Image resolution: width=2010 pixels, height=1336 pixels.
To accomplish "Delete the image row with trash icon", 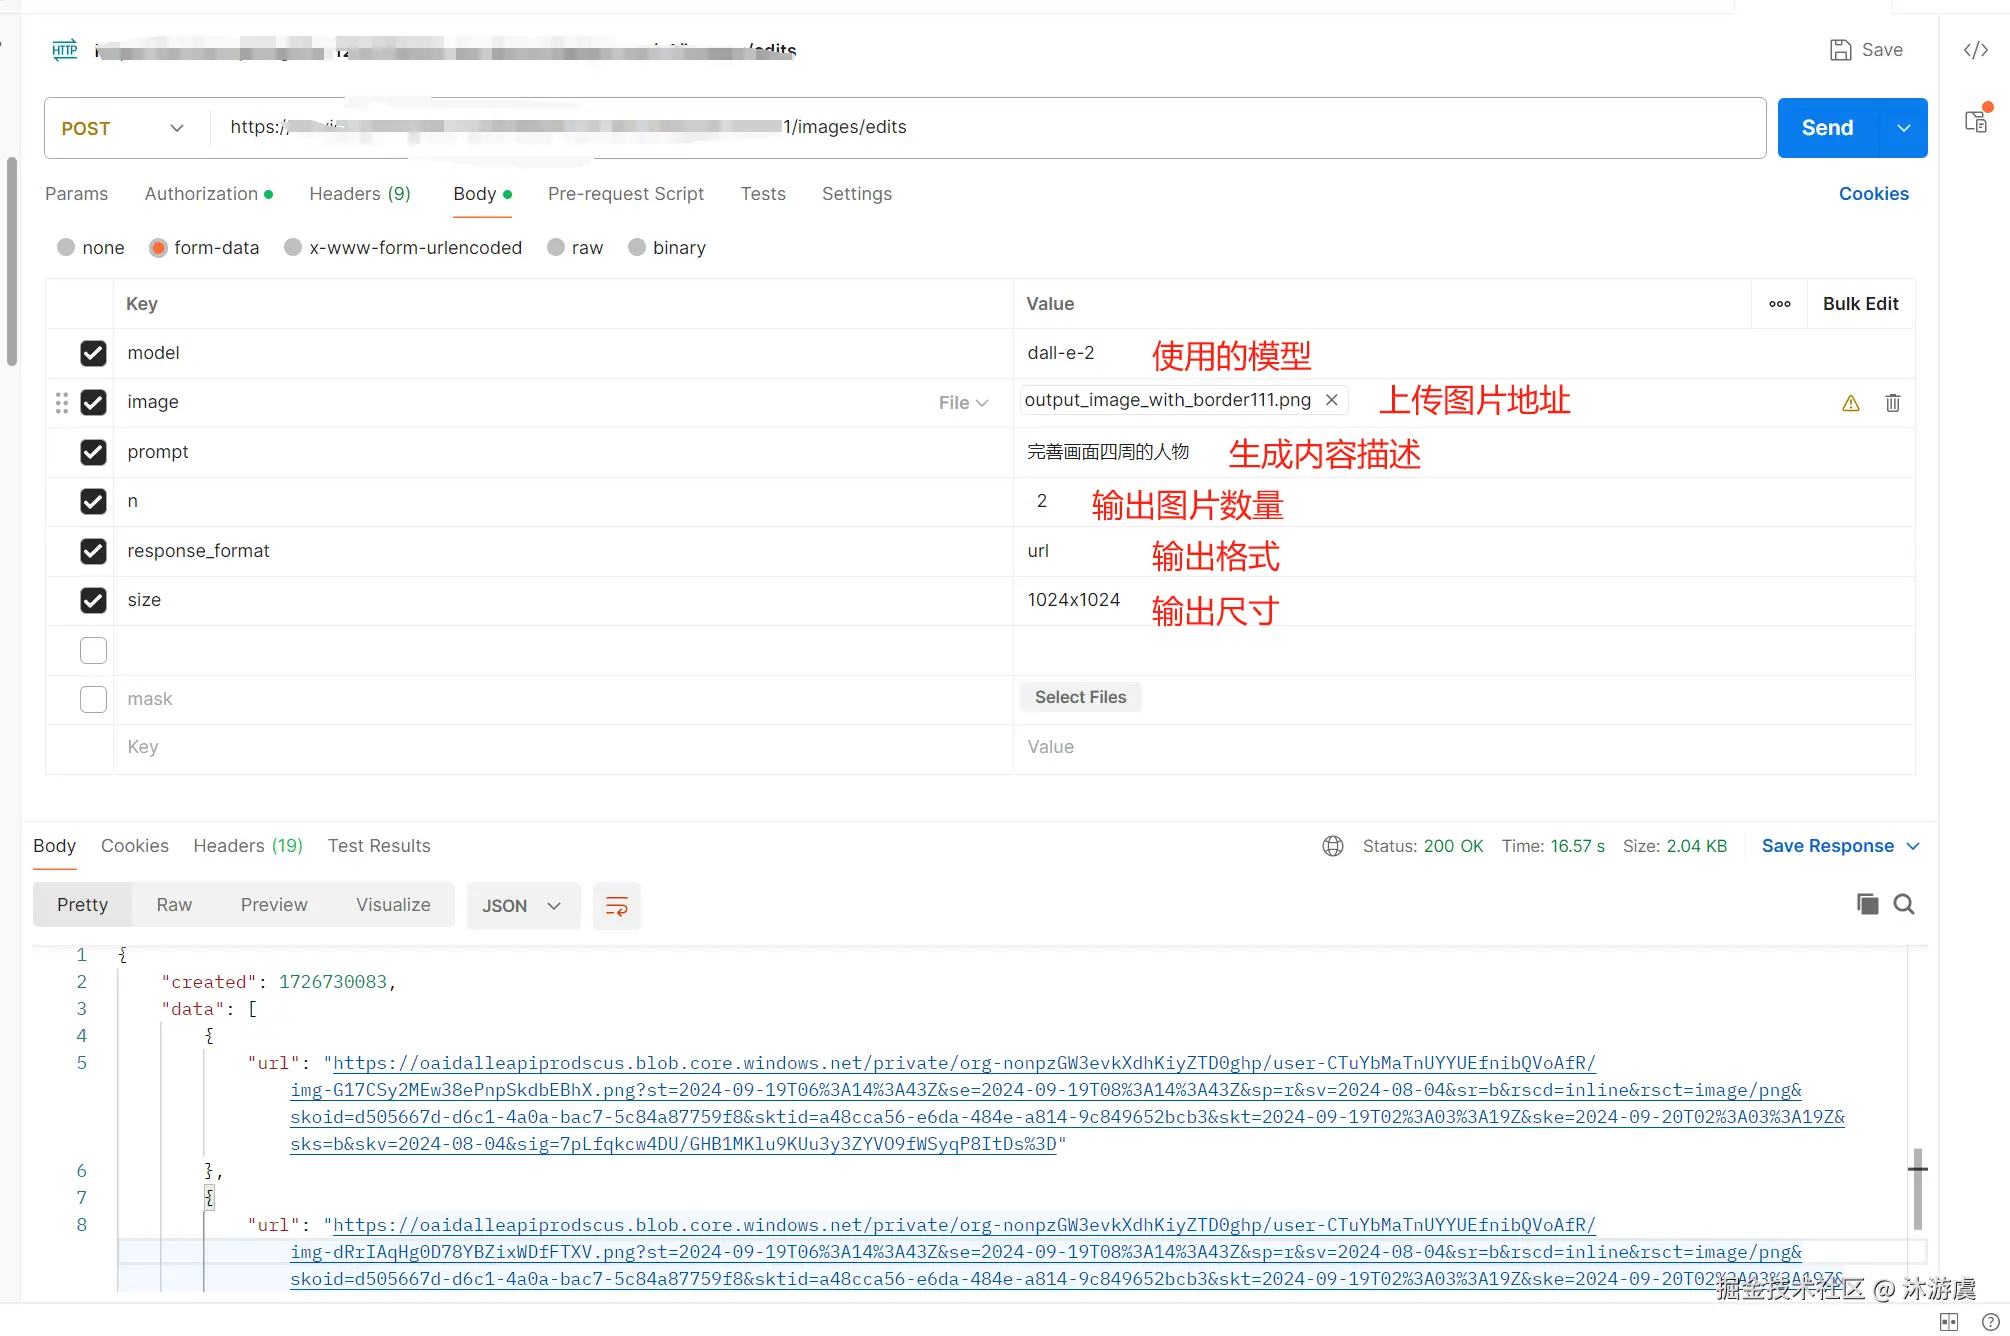I will (x=1892, y=403).
